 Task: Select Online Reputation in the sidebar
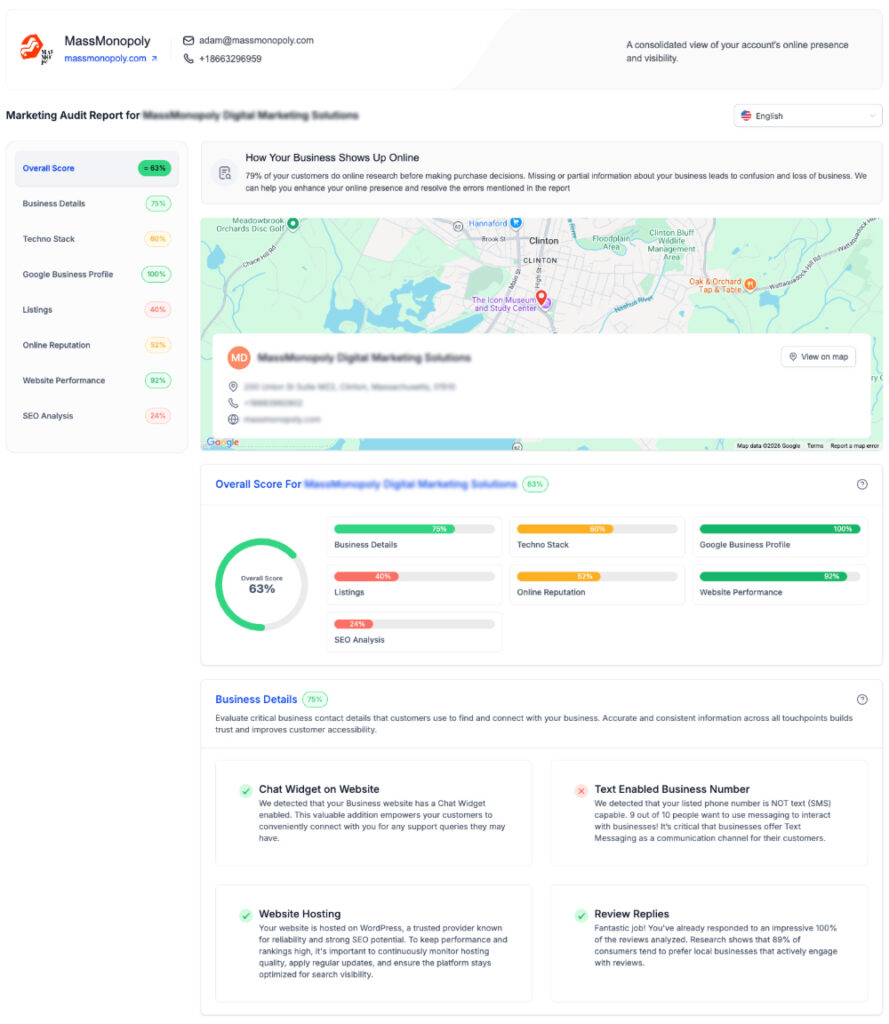[x=97, y=345]
